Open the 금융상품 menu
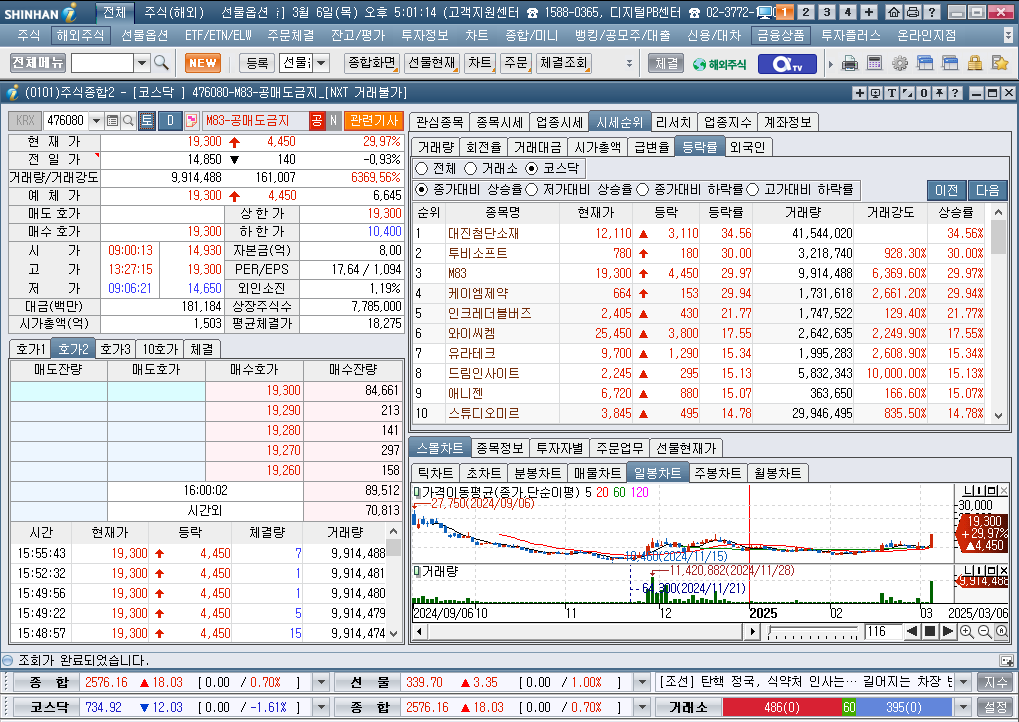This screenshot has height=722, width=1019. tap(781, 35)
